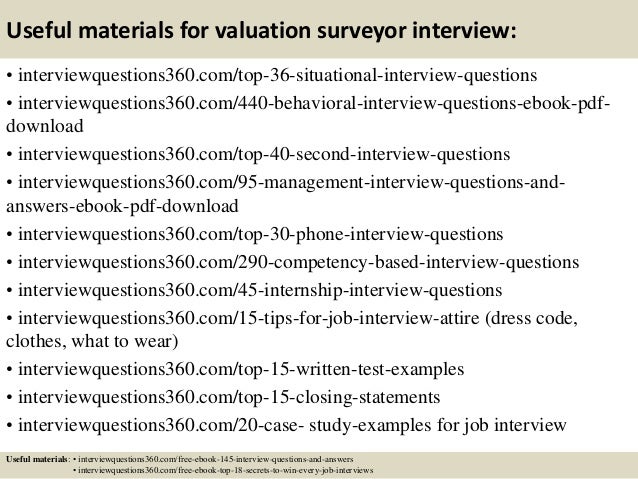This screenshot has width=638, height=479.
Task: Click the 'Useful materials:' footer label
Action: click(x=38, y=459)
